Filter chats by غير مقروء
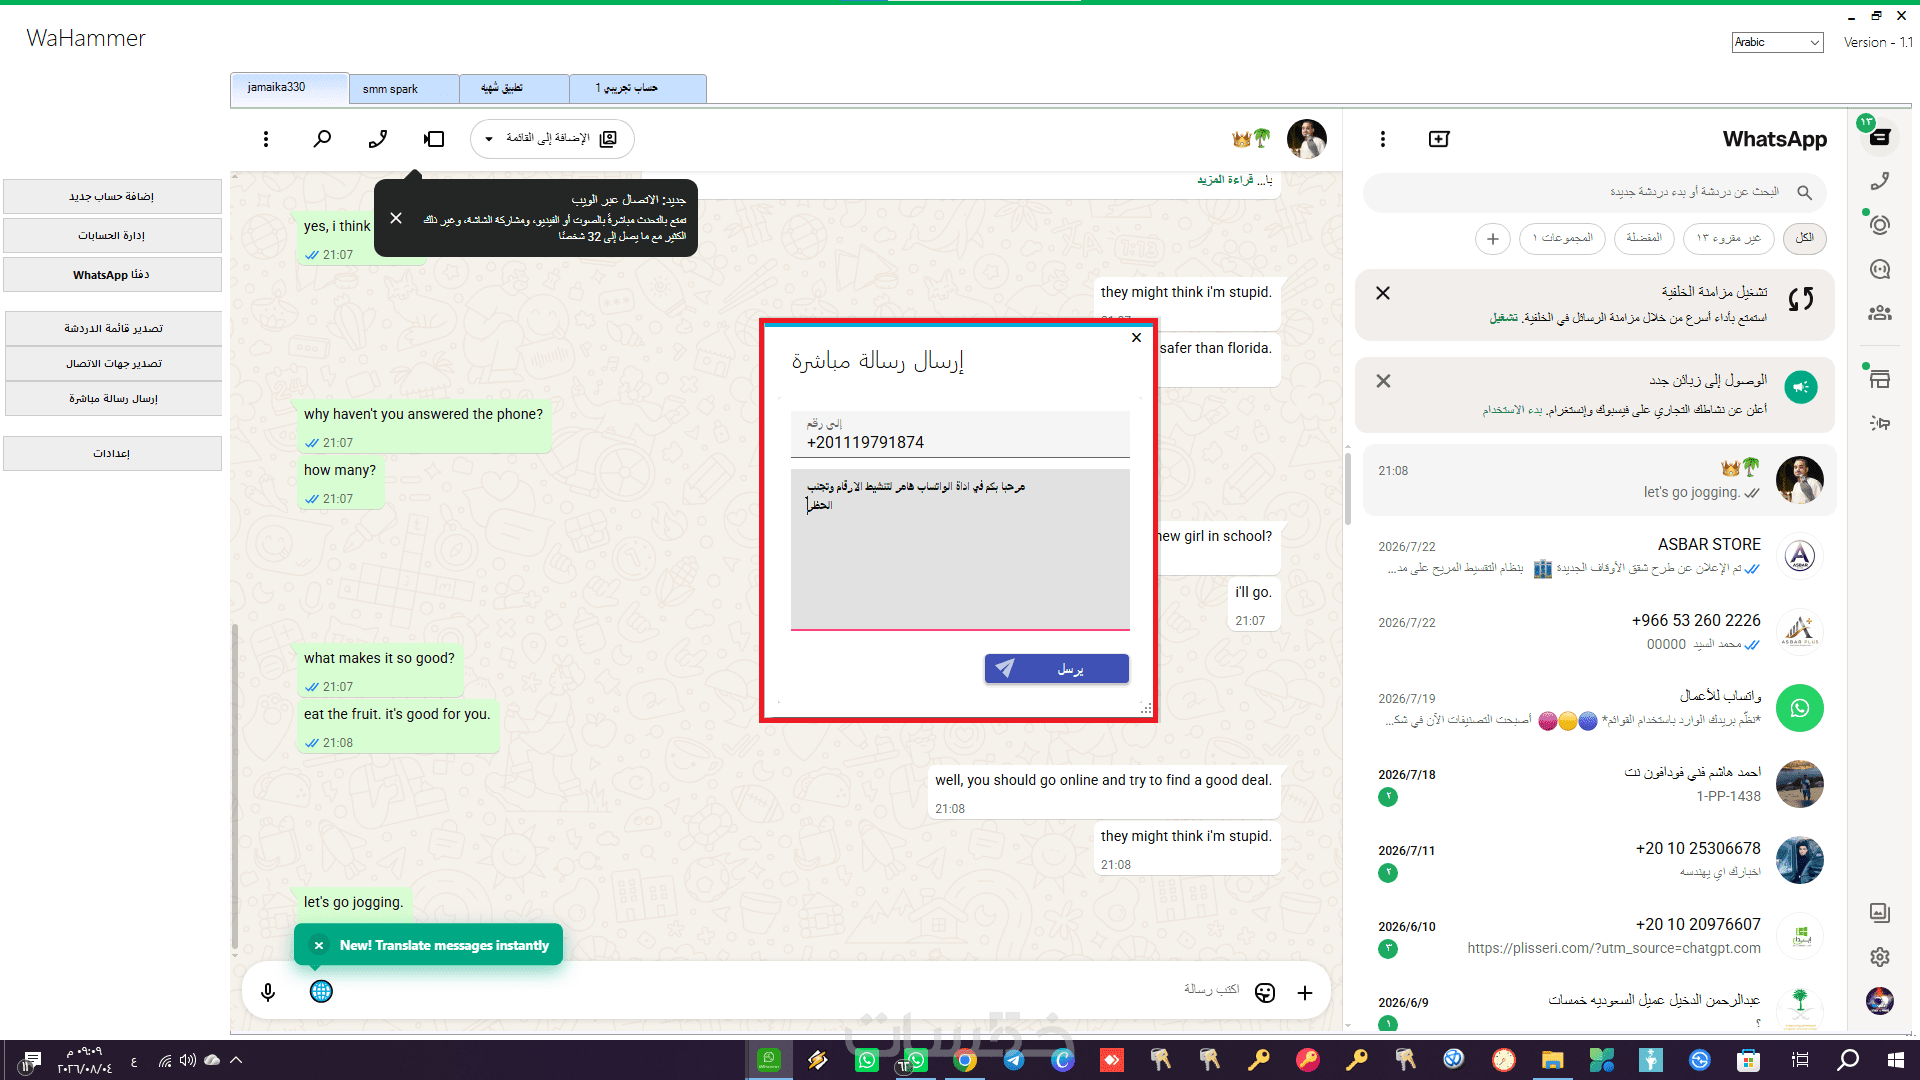The width and height of the screenshot is (1920, 1080). click(1729, 238)
